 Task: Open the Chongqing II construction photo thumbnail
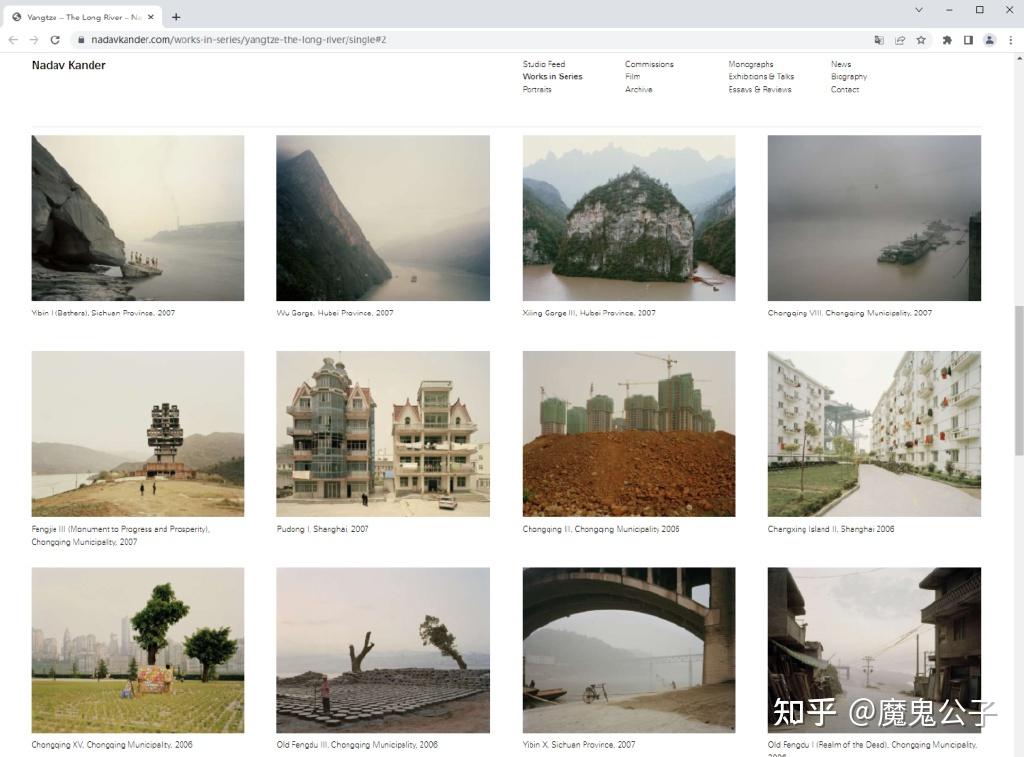pos(629,434)
